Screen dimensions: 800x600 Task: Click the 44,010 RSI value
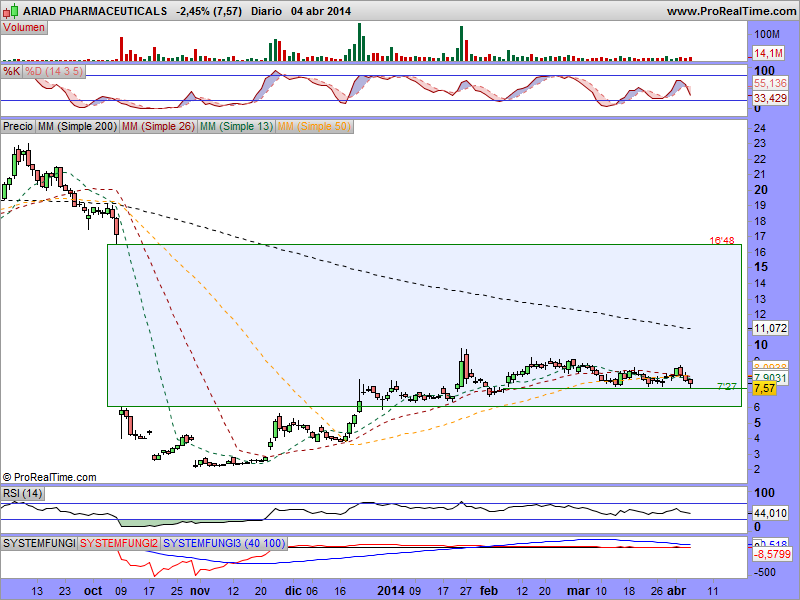tap(770, 513)
